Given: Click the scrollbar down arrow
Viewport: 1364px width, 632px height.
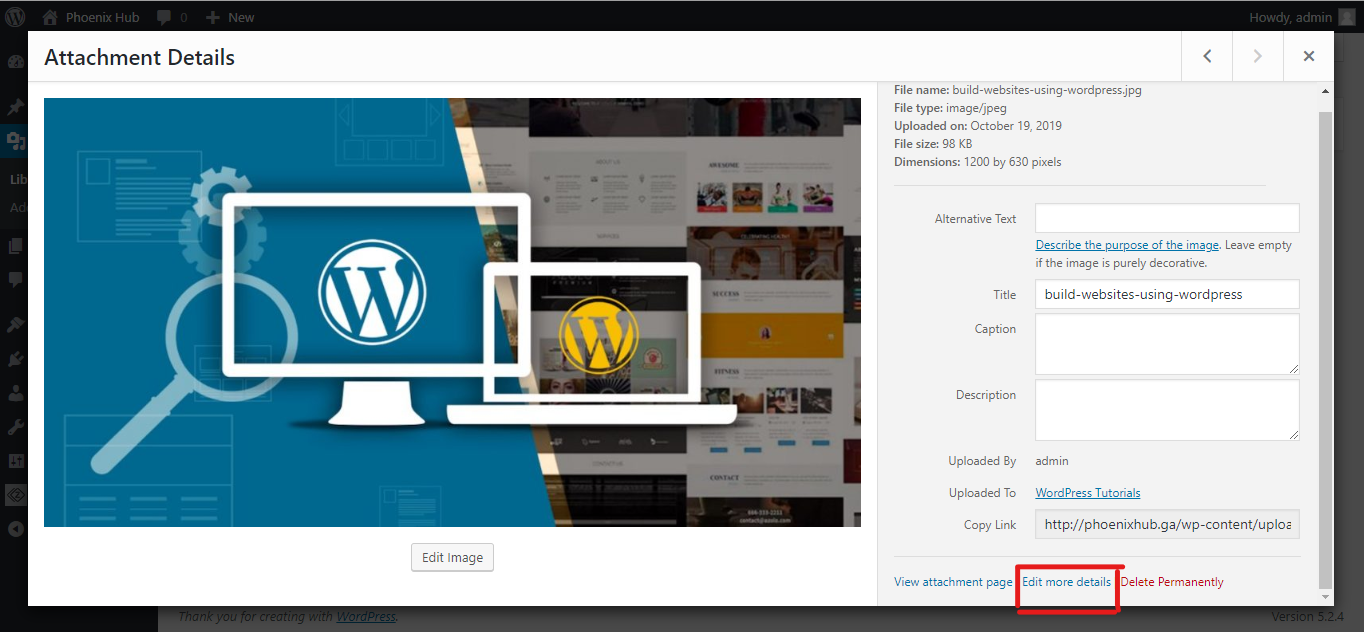Looking at the screenshot, I should (x=1326, y=597).
